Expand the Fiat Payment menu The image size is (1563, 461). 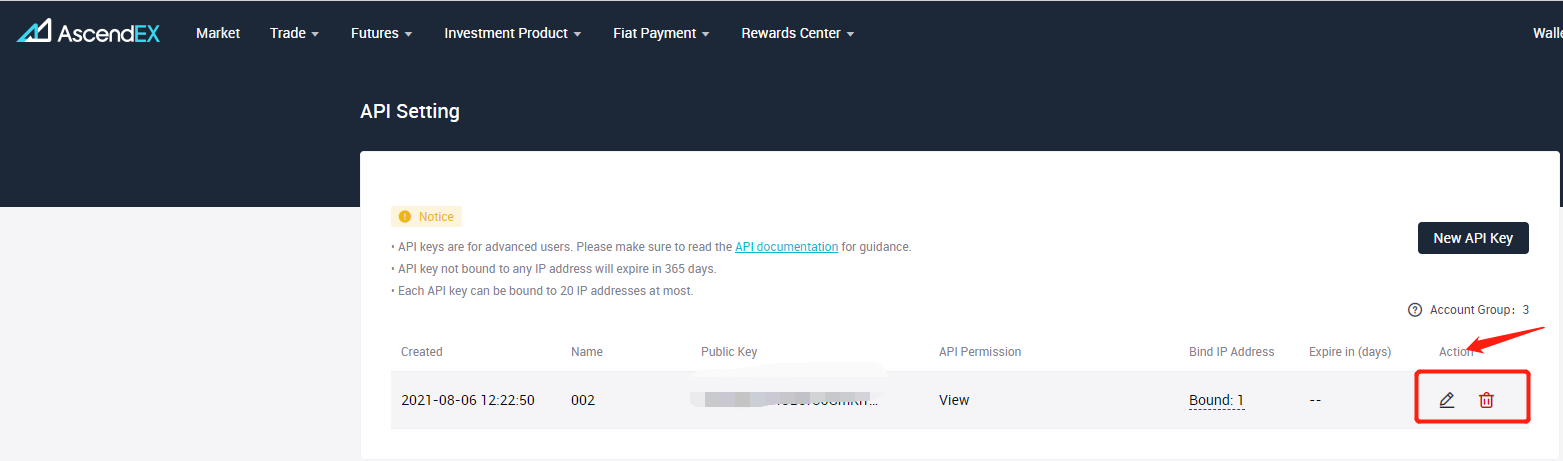[x=661, y=33]
